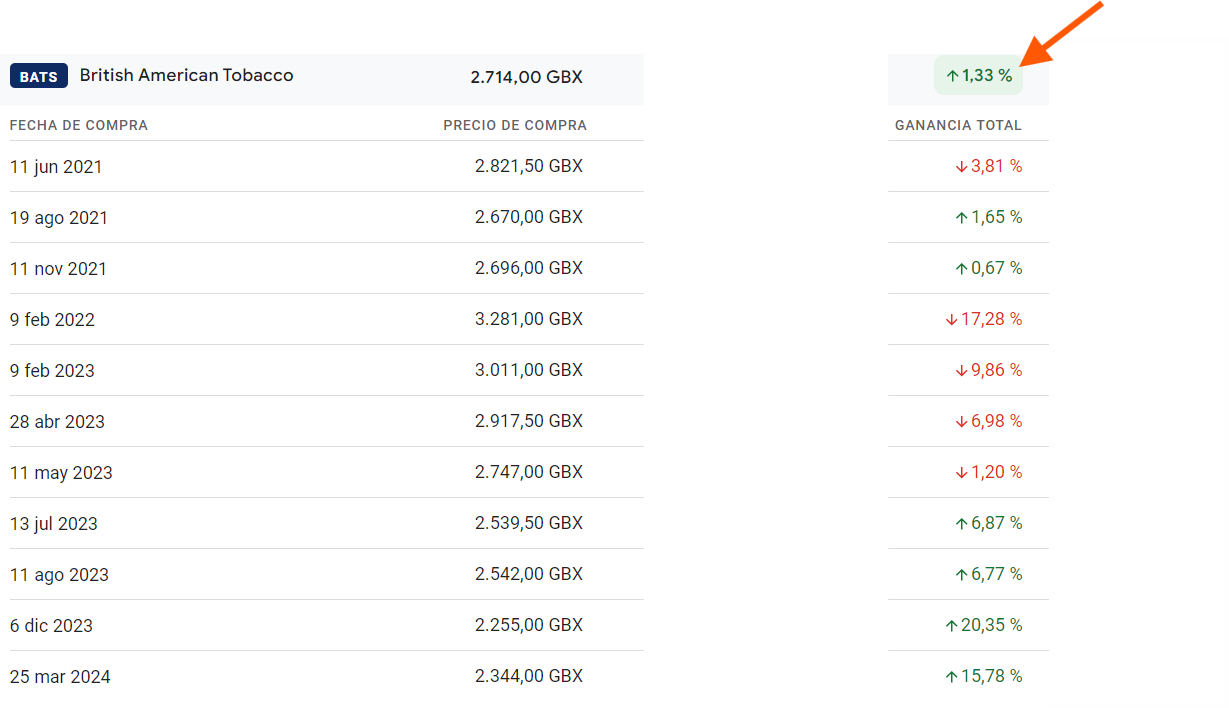
Task: Click the BATS ticker badge
Action: tap(39, 77)
